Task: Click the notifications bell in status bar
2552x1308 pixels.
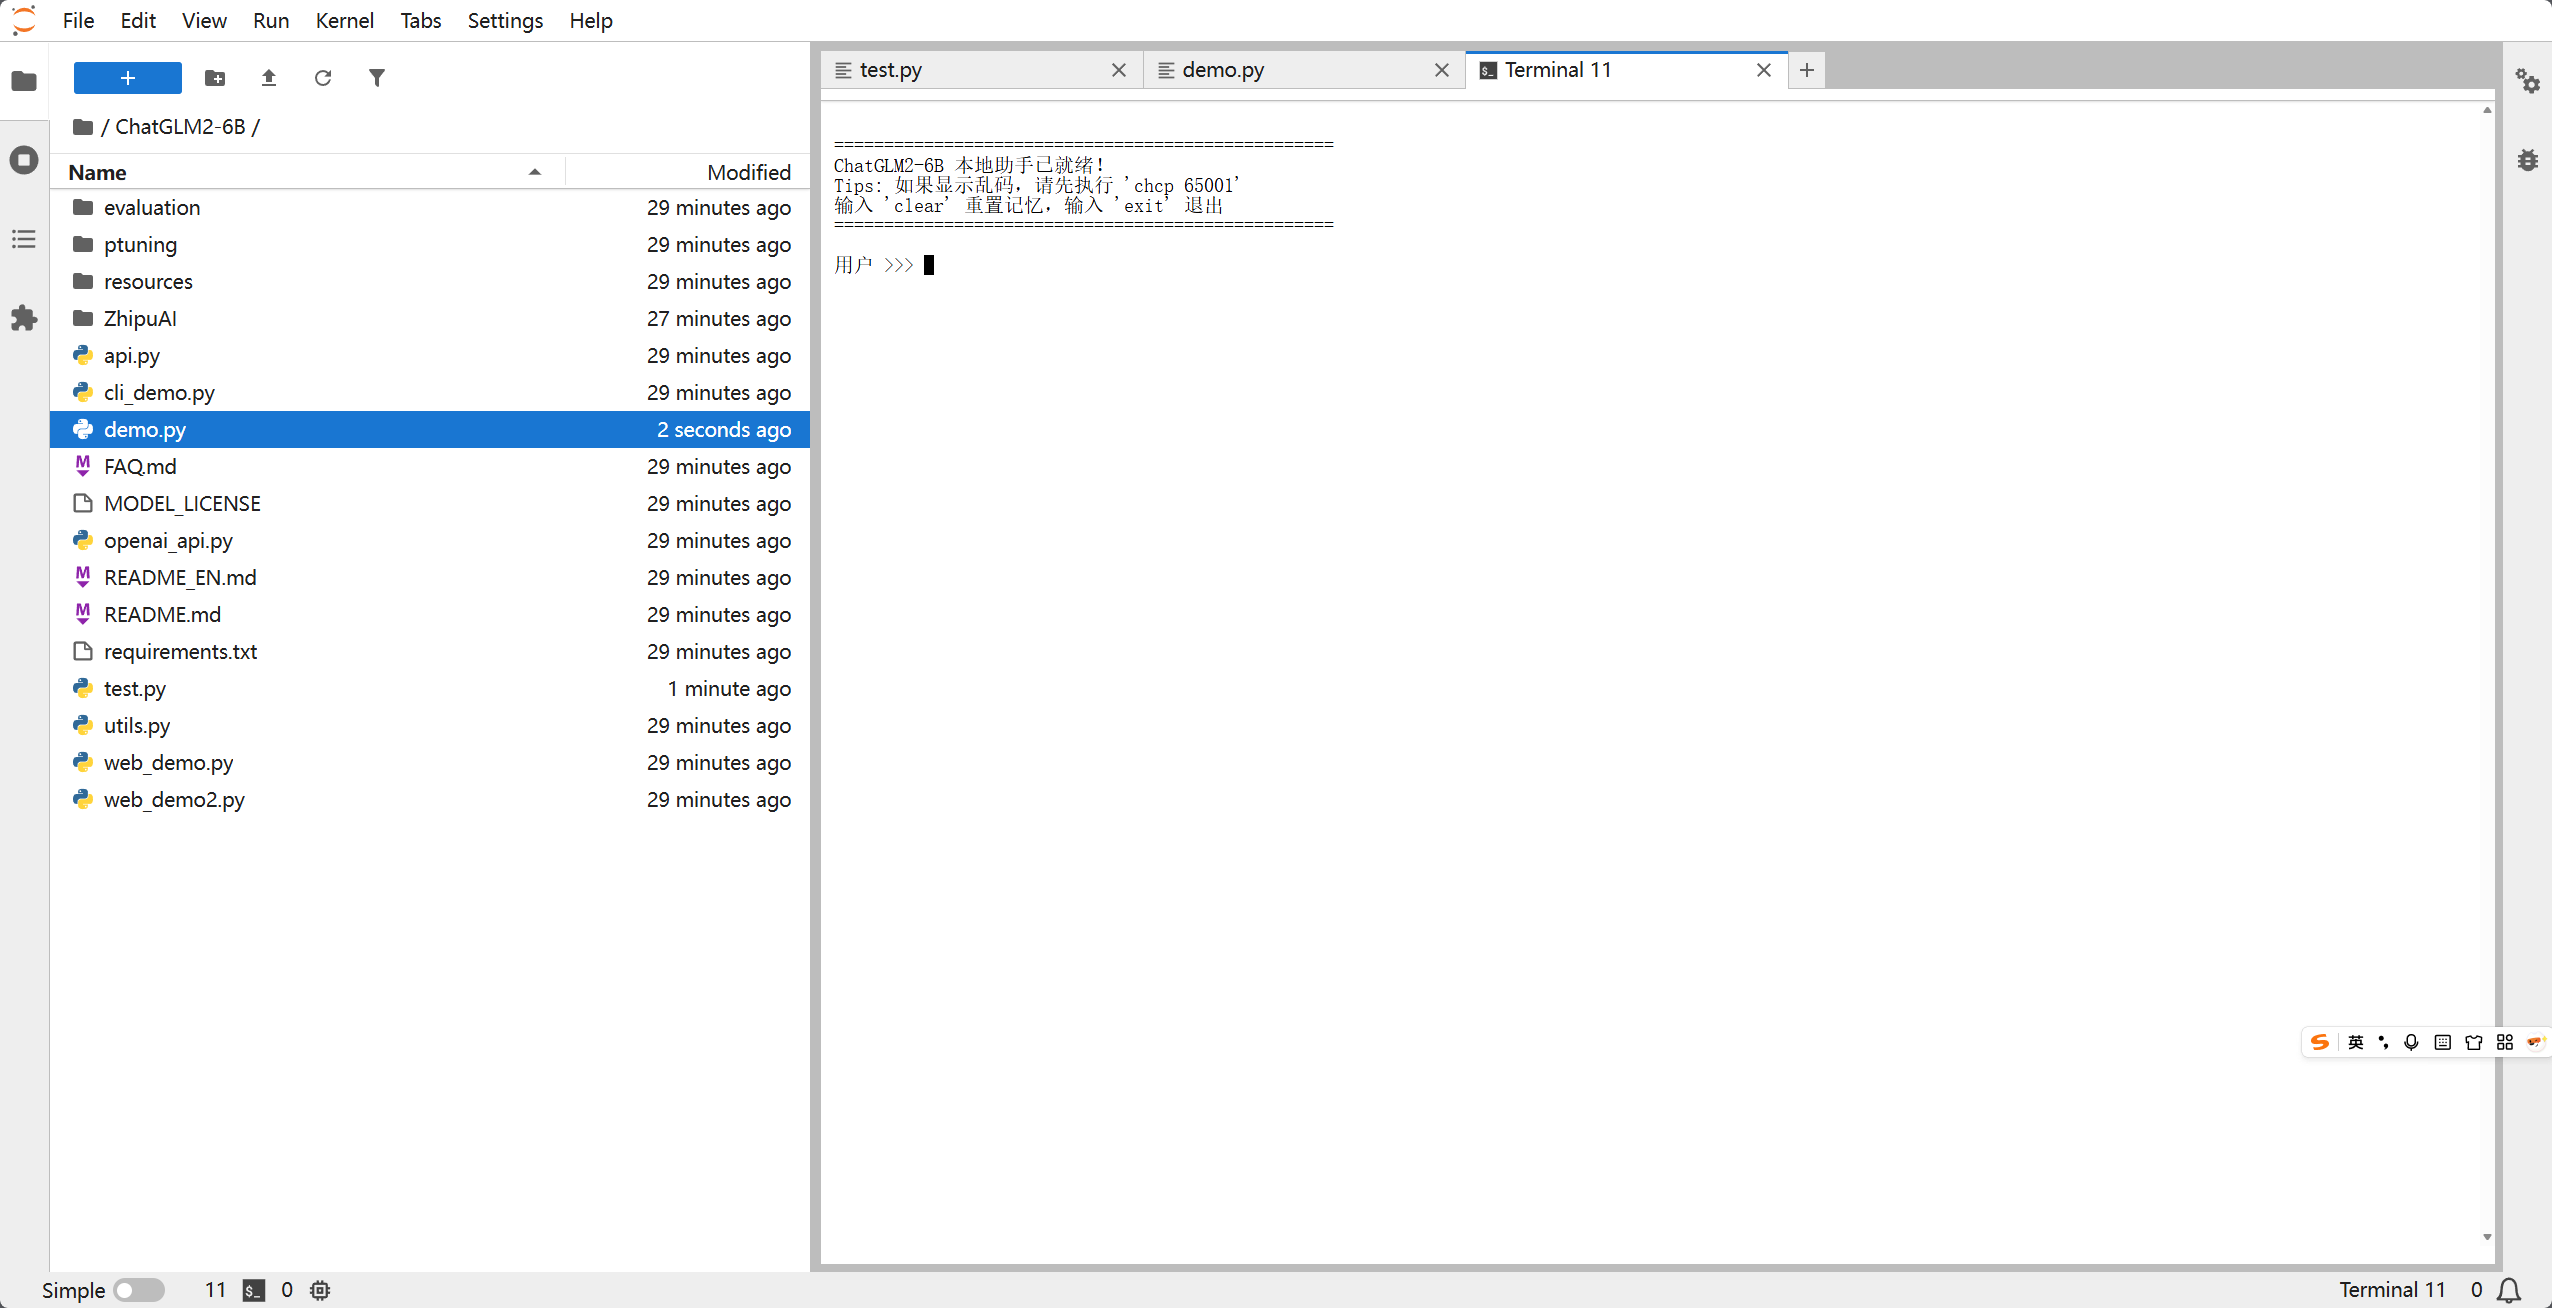Action: click(2510, 1290)
